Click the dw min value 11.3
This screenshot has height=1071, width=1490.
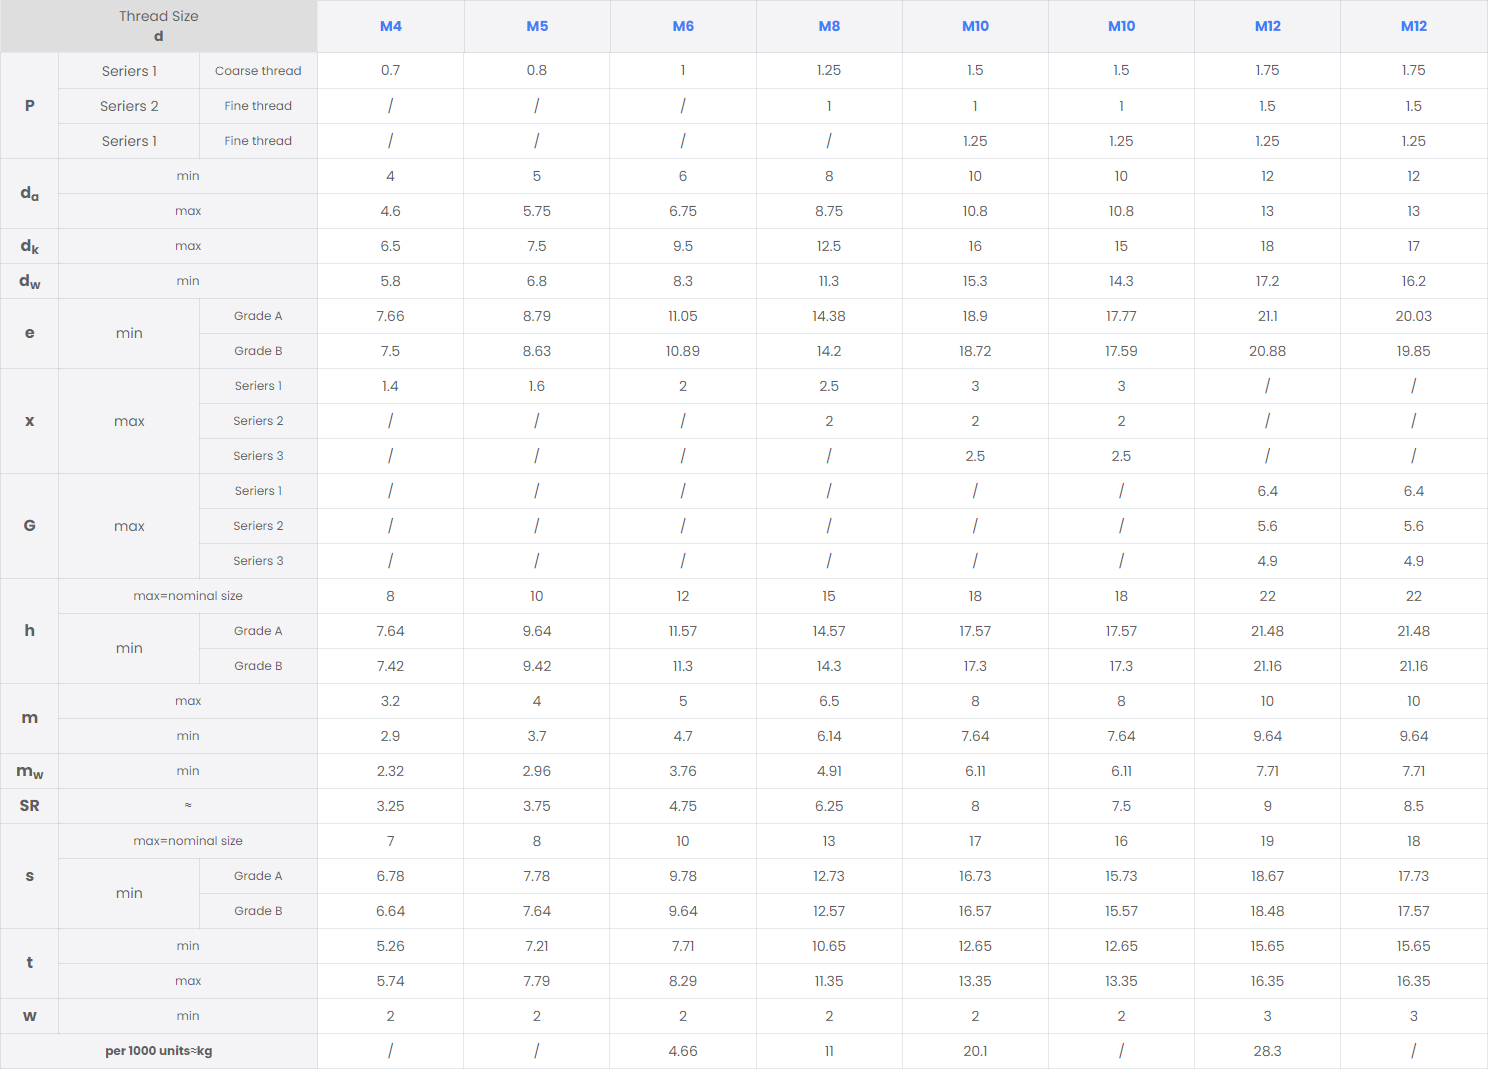(829, 281)
